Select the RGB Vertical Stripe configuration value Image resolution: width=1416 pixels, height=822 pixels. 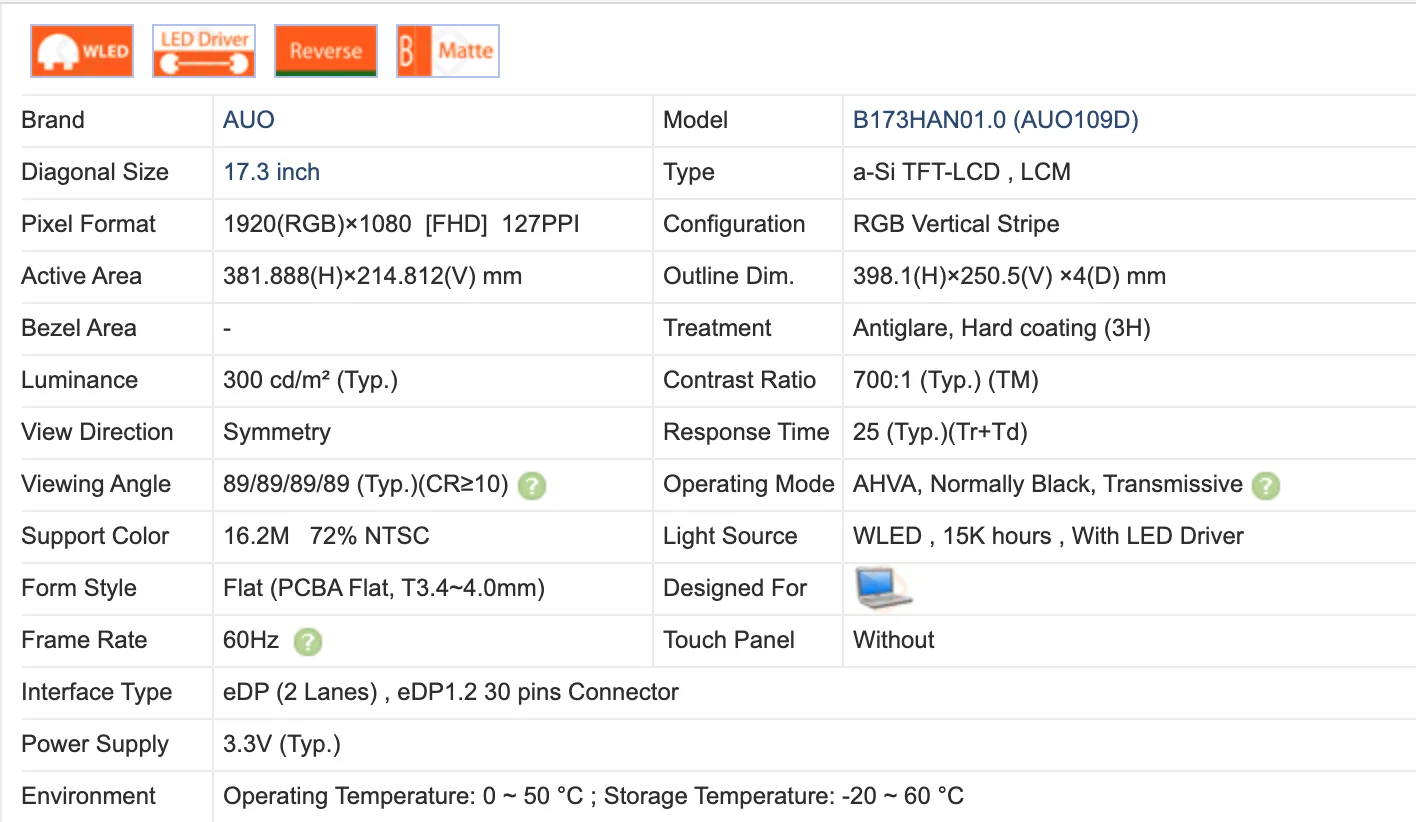pos(956,224)
